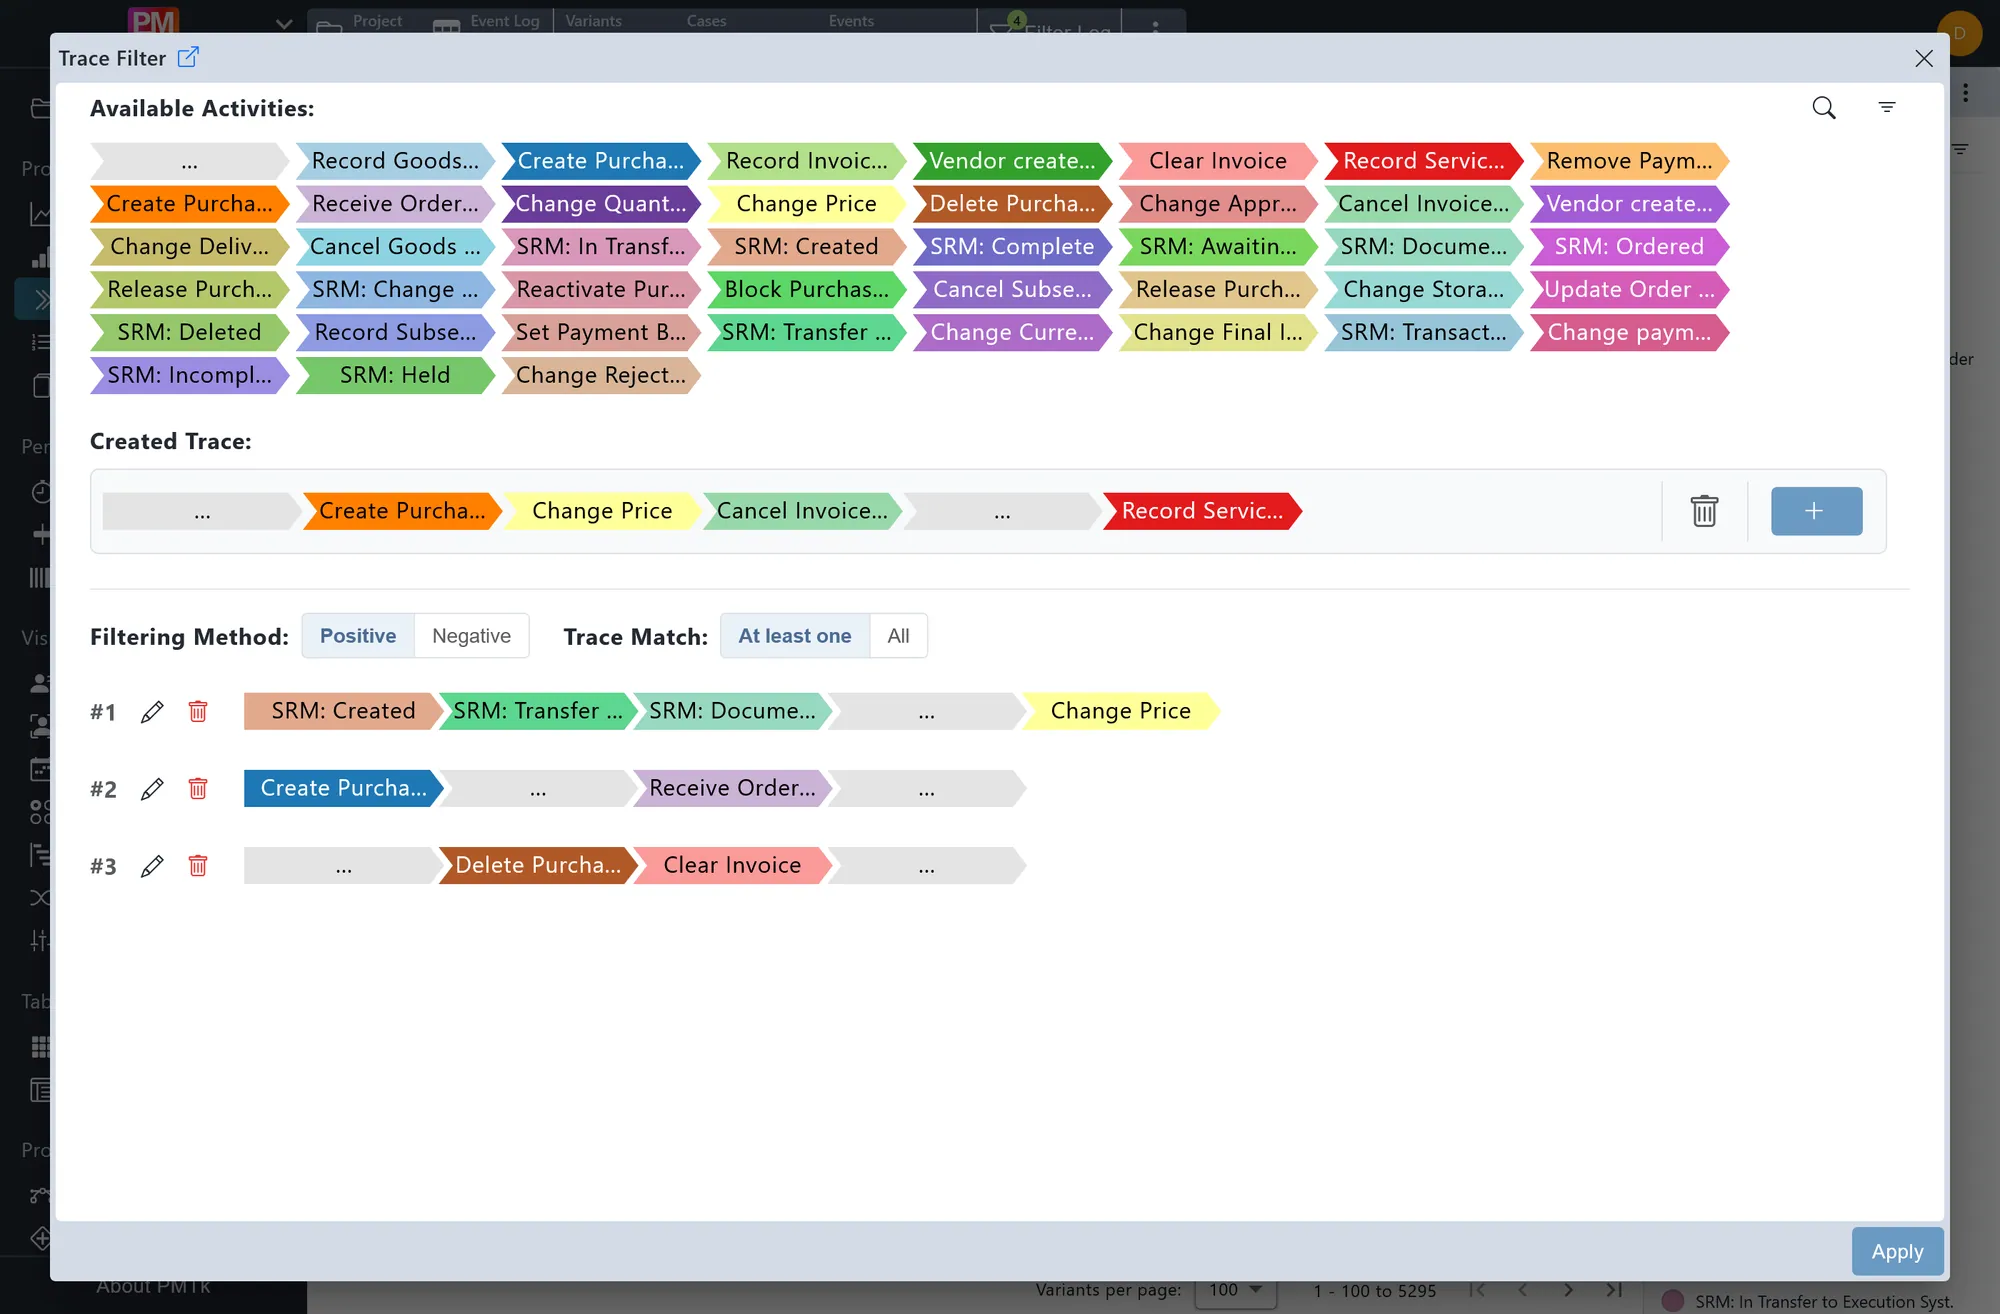Click Block Purchas... activity chip
2000x1314 pixels.
[806, 290]
